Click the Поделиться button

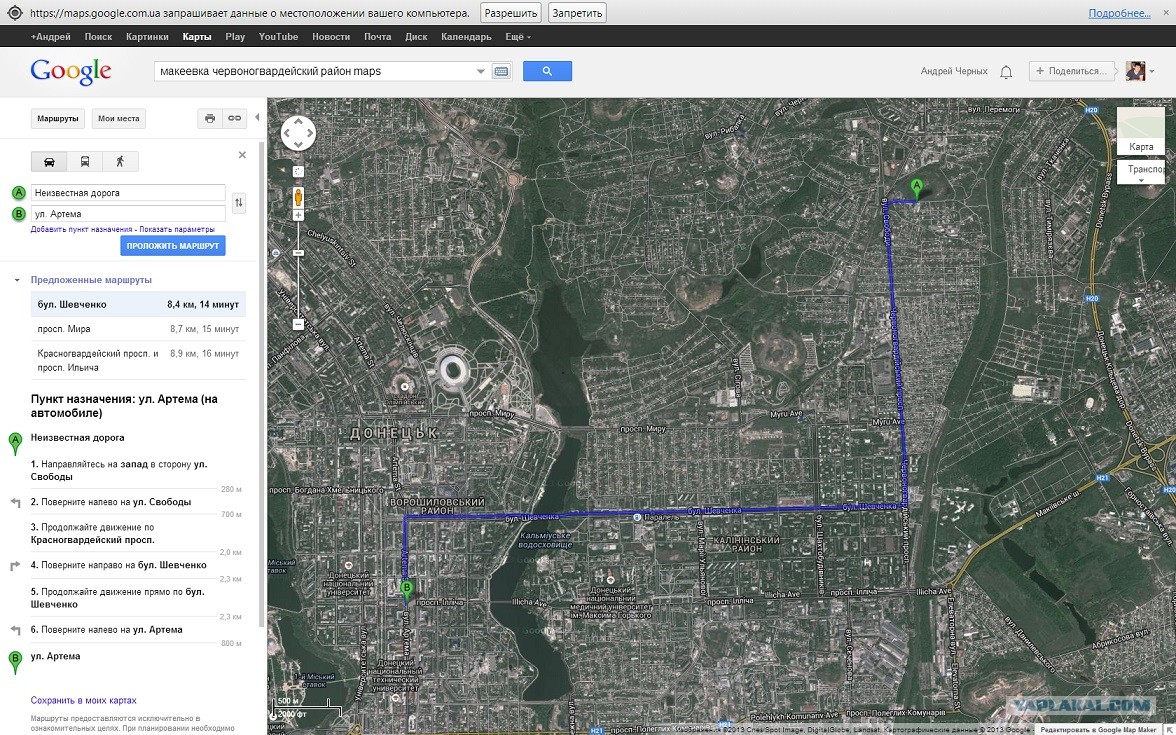[1071, 71]
